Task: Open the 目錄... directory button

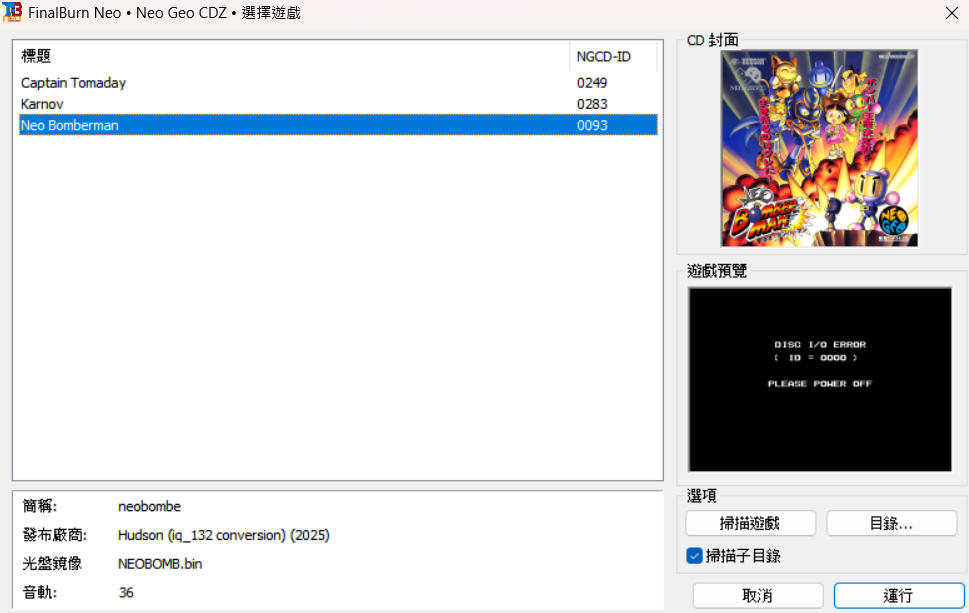Action: 891,523
